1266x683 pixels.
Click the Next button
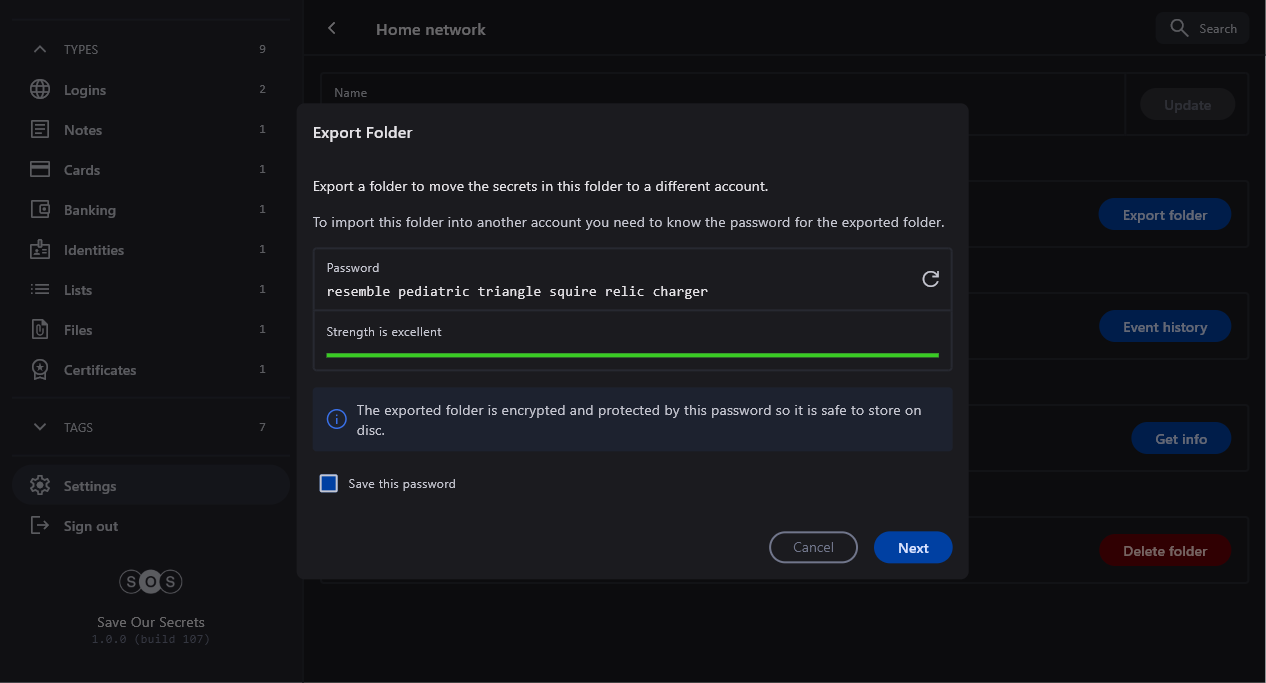pyautogui.click(x=912, y=548)
